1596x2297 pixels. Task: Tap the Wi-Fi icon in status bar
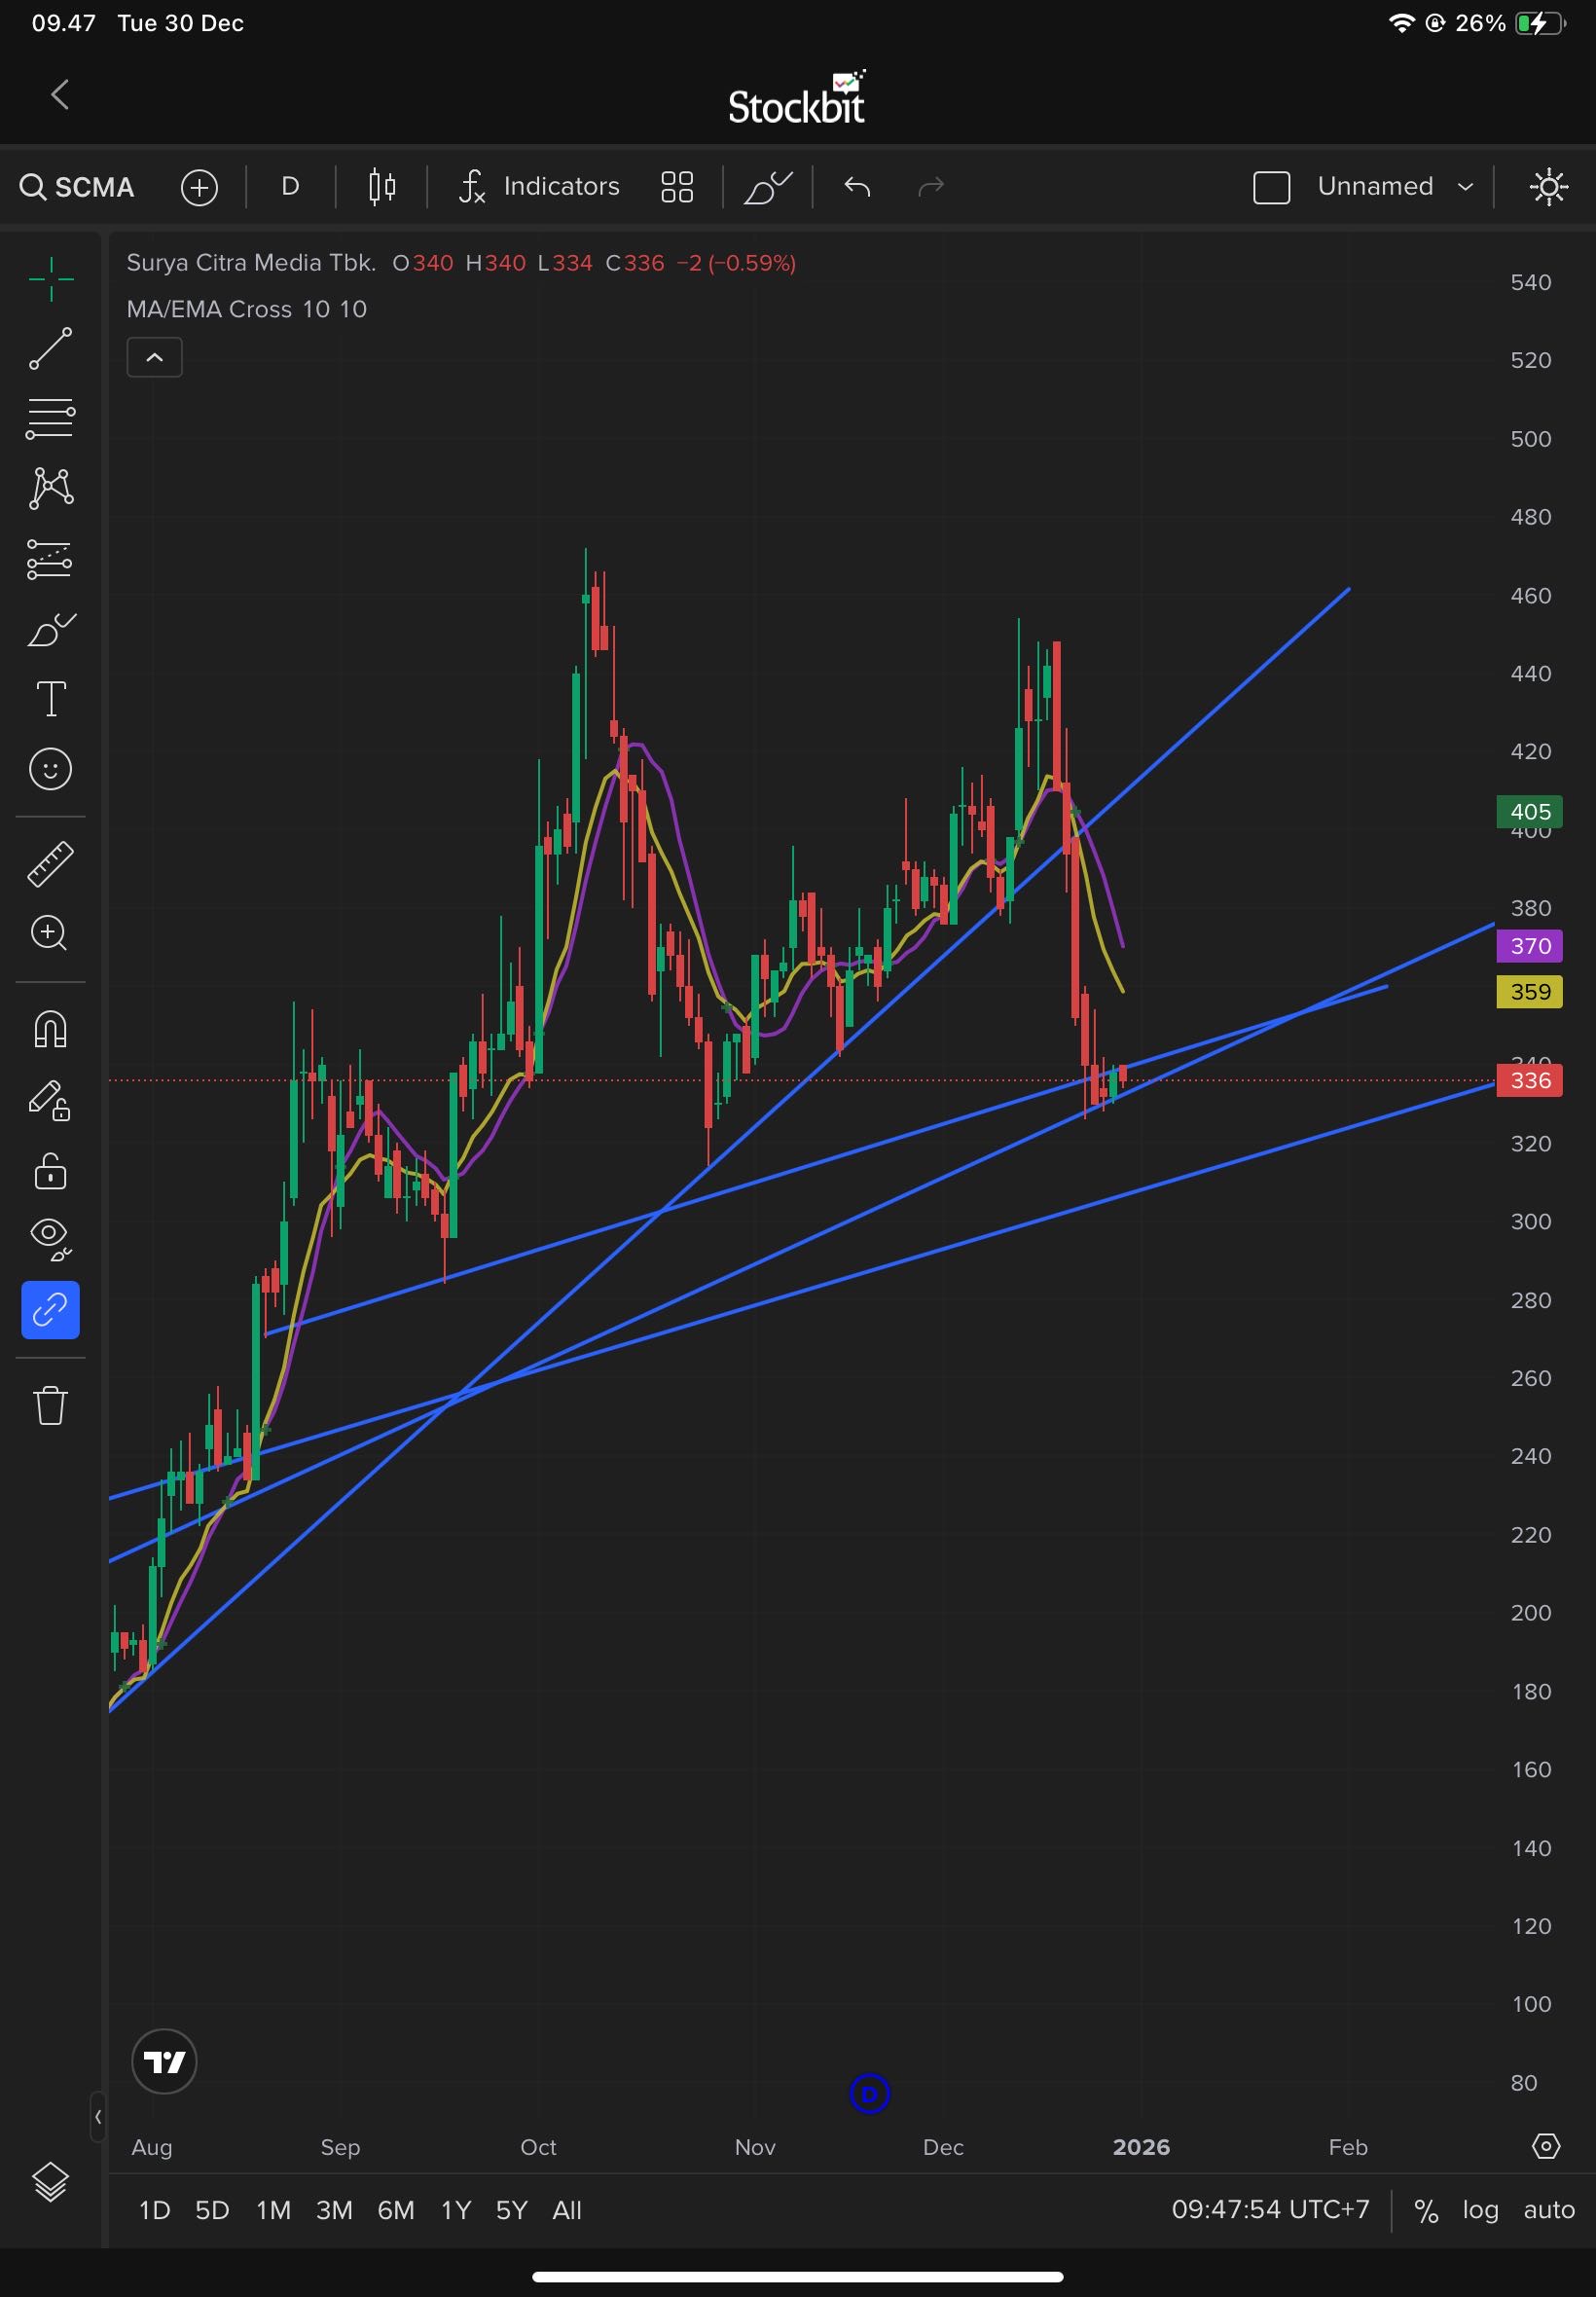[x=1402, y=23]
